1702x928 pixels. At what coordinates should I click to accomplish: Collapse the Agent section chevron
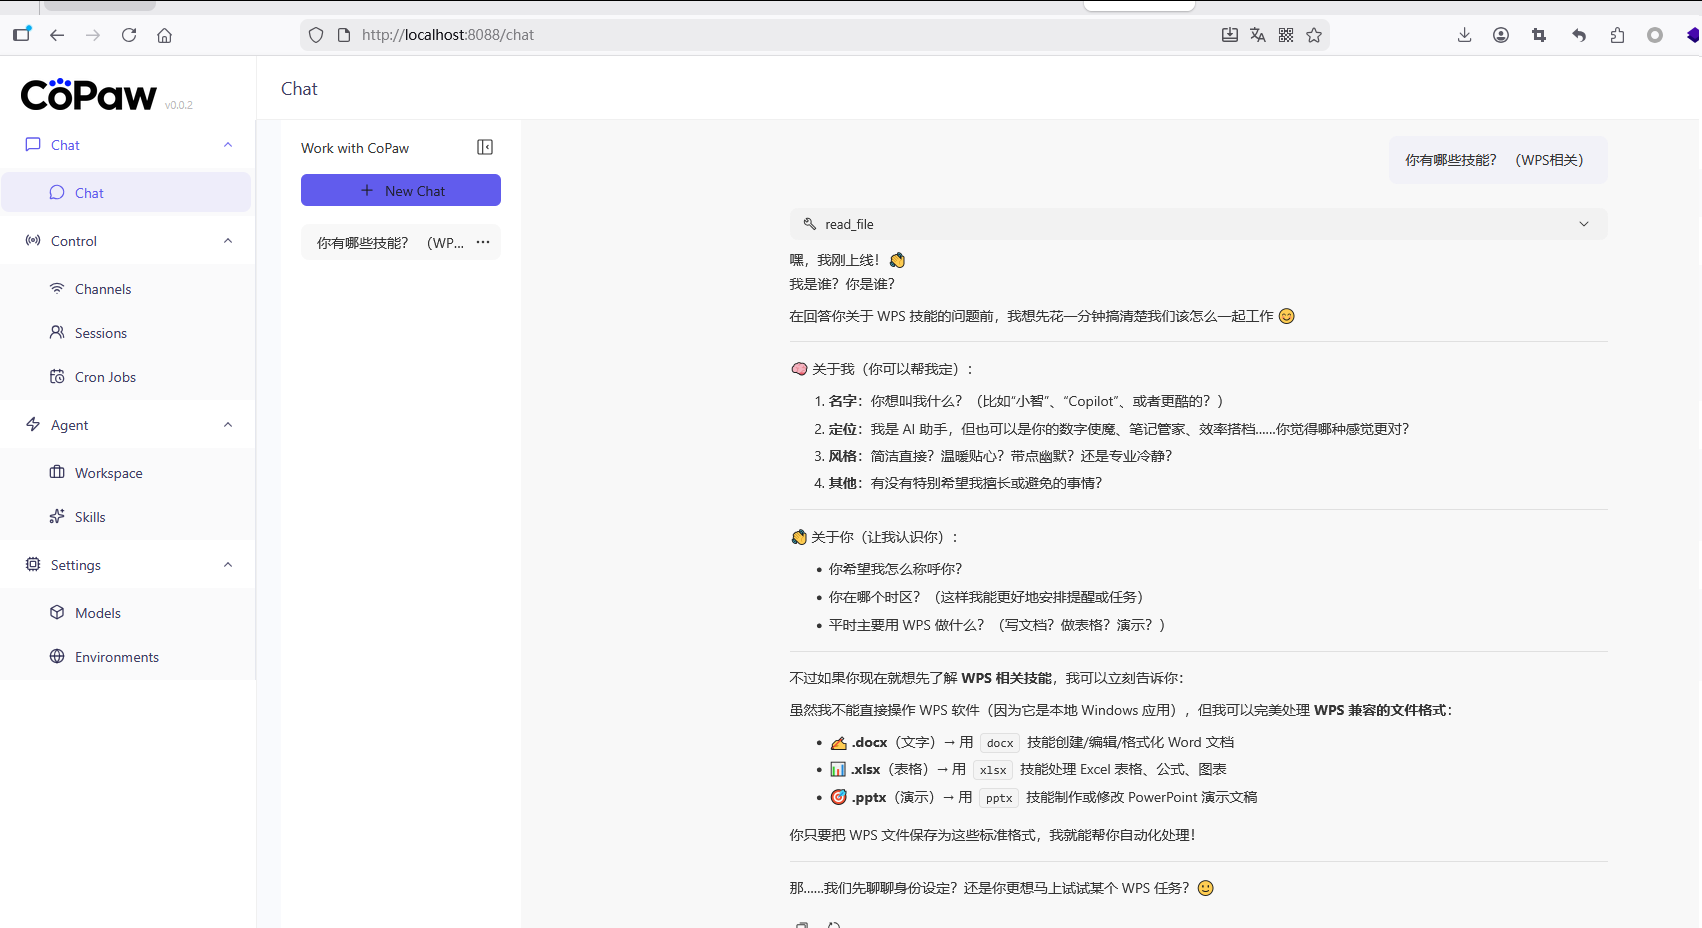click(228, 425)
